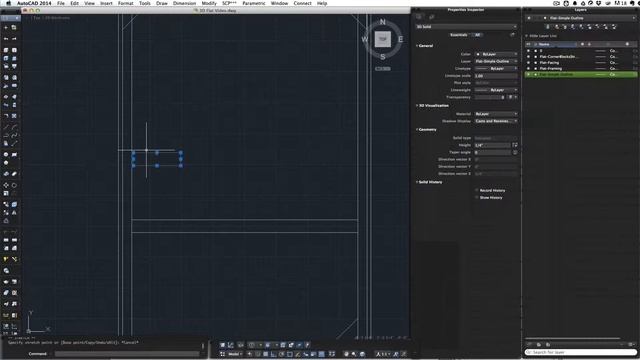The height and width of the screenshot is (360, 640).
Task: Toggle visibility of Flat-Simple Outline layer row
Action: click(x=529, y=75)
